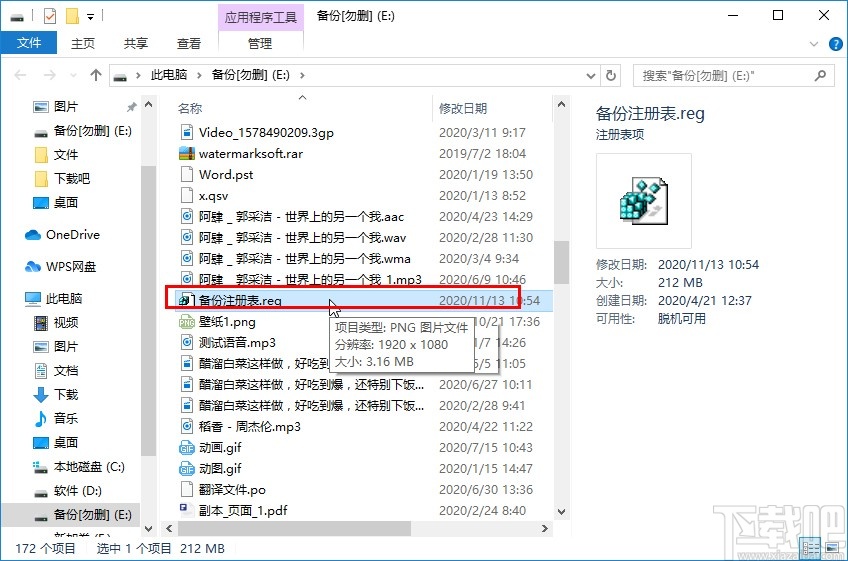The width and height of the screenshot is (848, 561).
Task: Select 翻译文件.po file
Action: tap(232, 490)
